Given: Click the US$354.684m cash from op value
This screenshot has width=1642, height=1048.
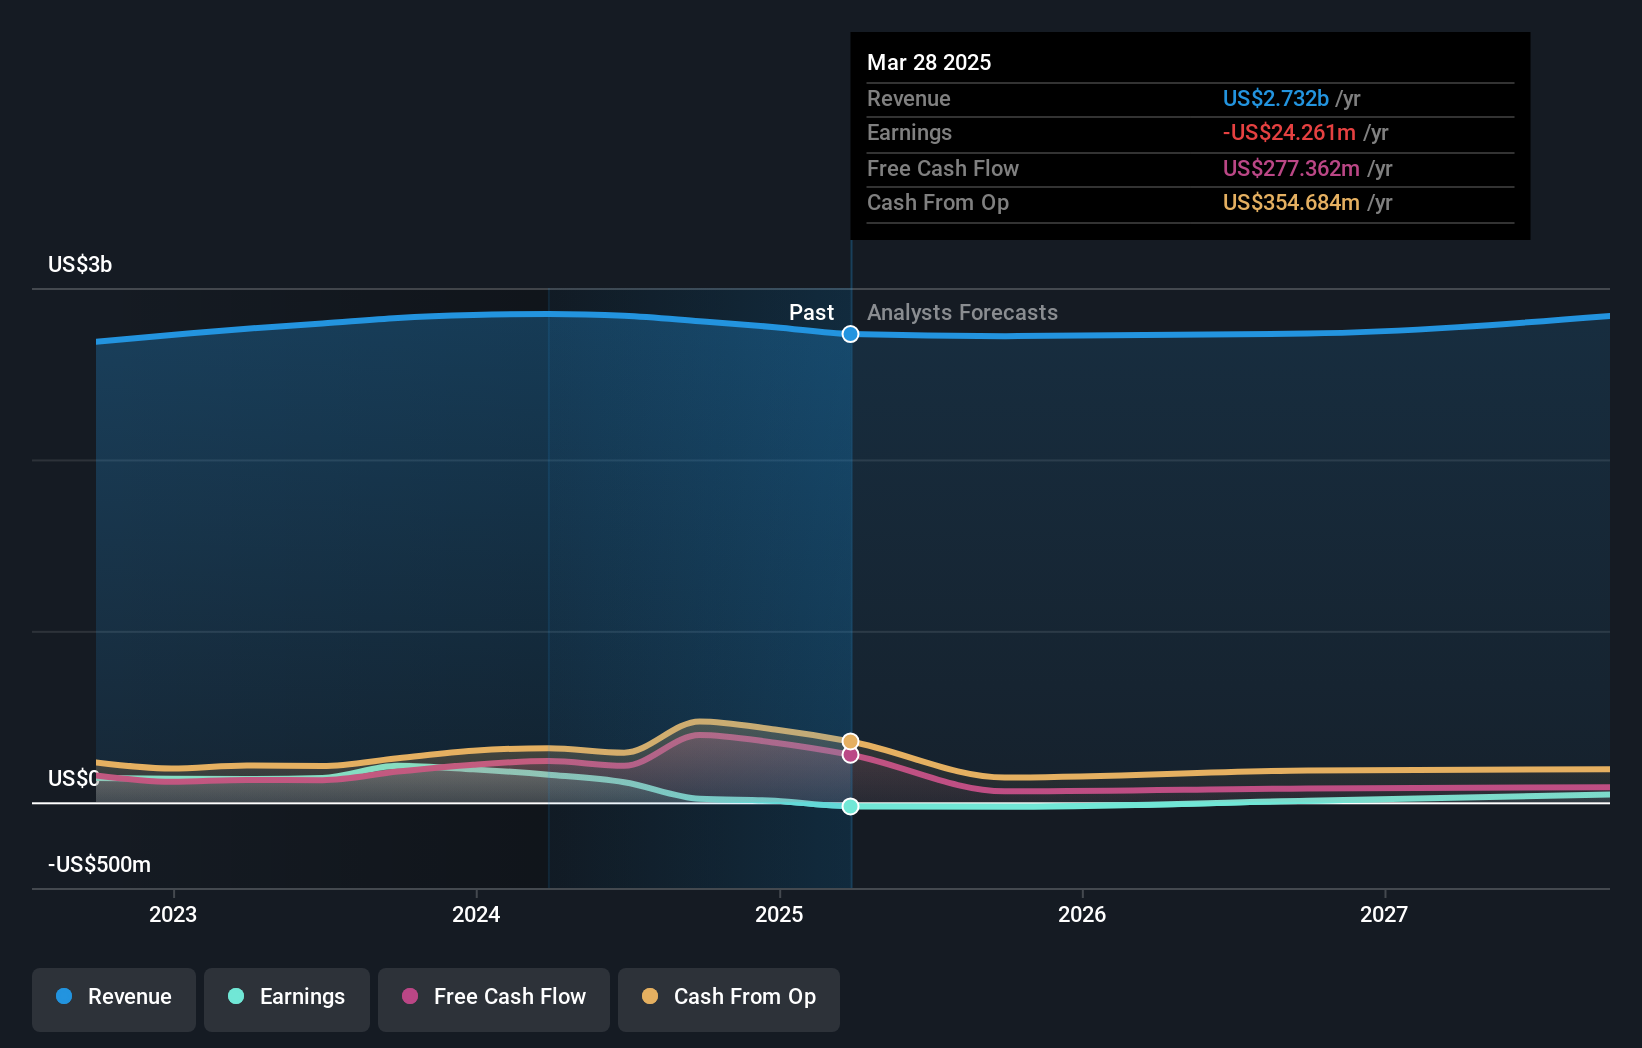Looking at the screenshot, I should point(1291,202).
